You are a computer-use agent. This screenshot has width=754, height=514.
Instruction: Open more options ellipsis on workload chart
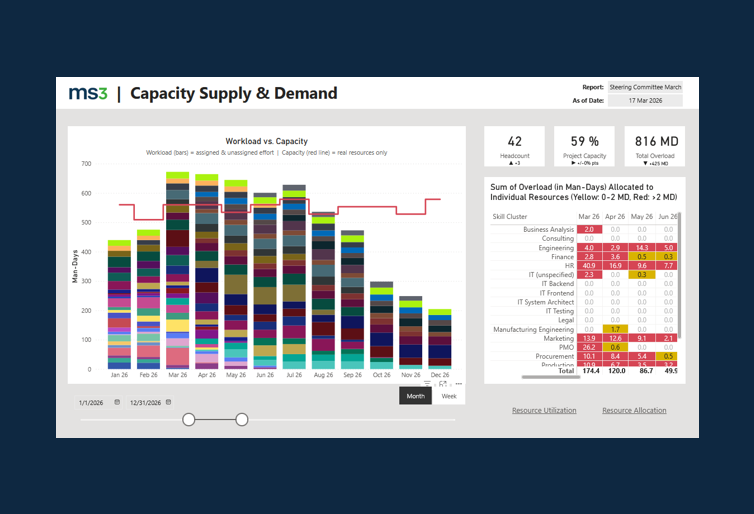(x=459, y=384)
